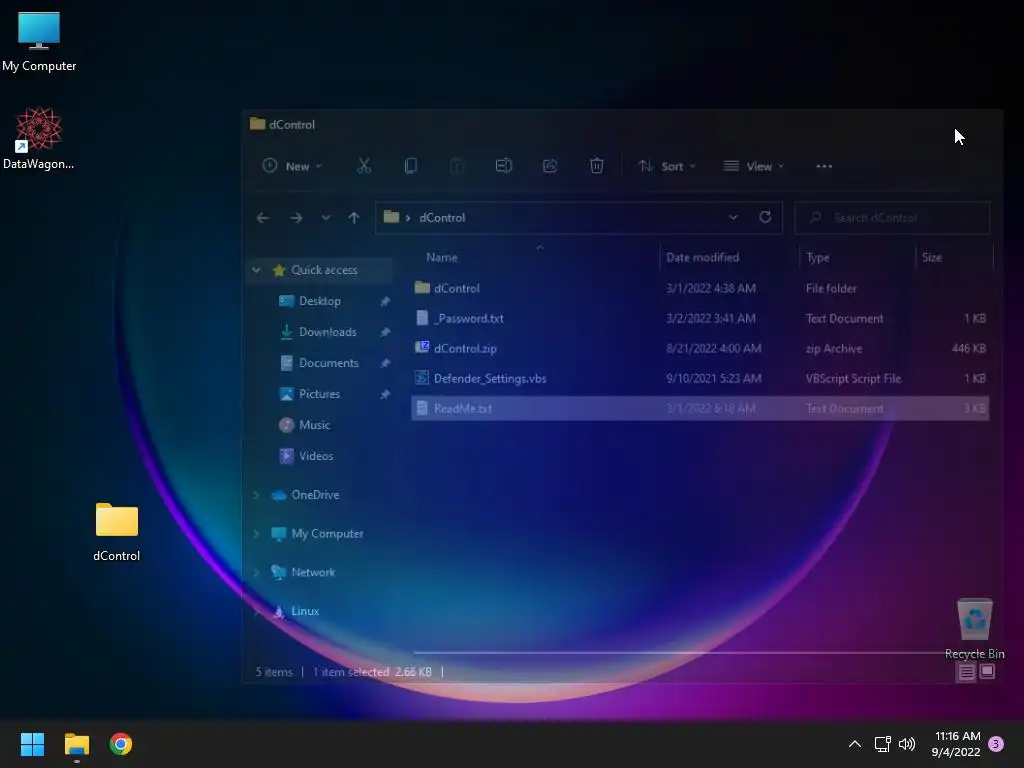Select the Defender_Settings.vbs file

tap(700, 378)
